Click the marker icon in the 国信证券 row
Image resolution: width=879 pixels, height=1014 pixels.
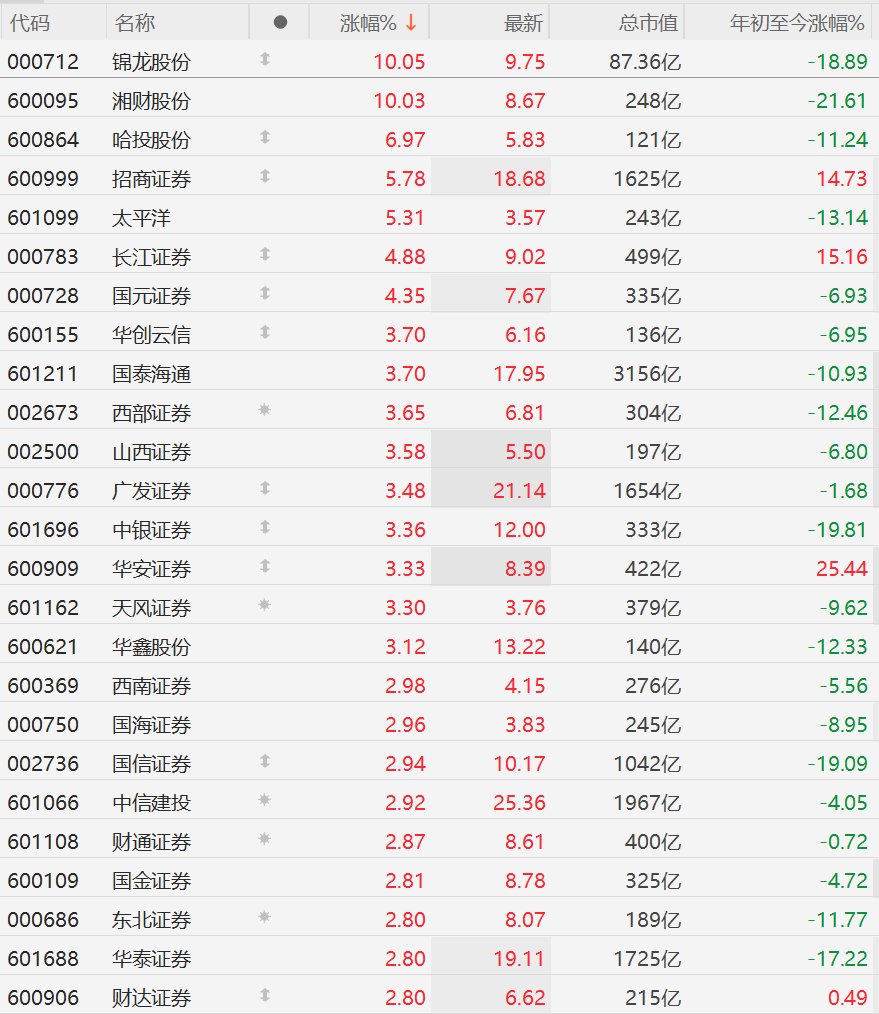265,761
